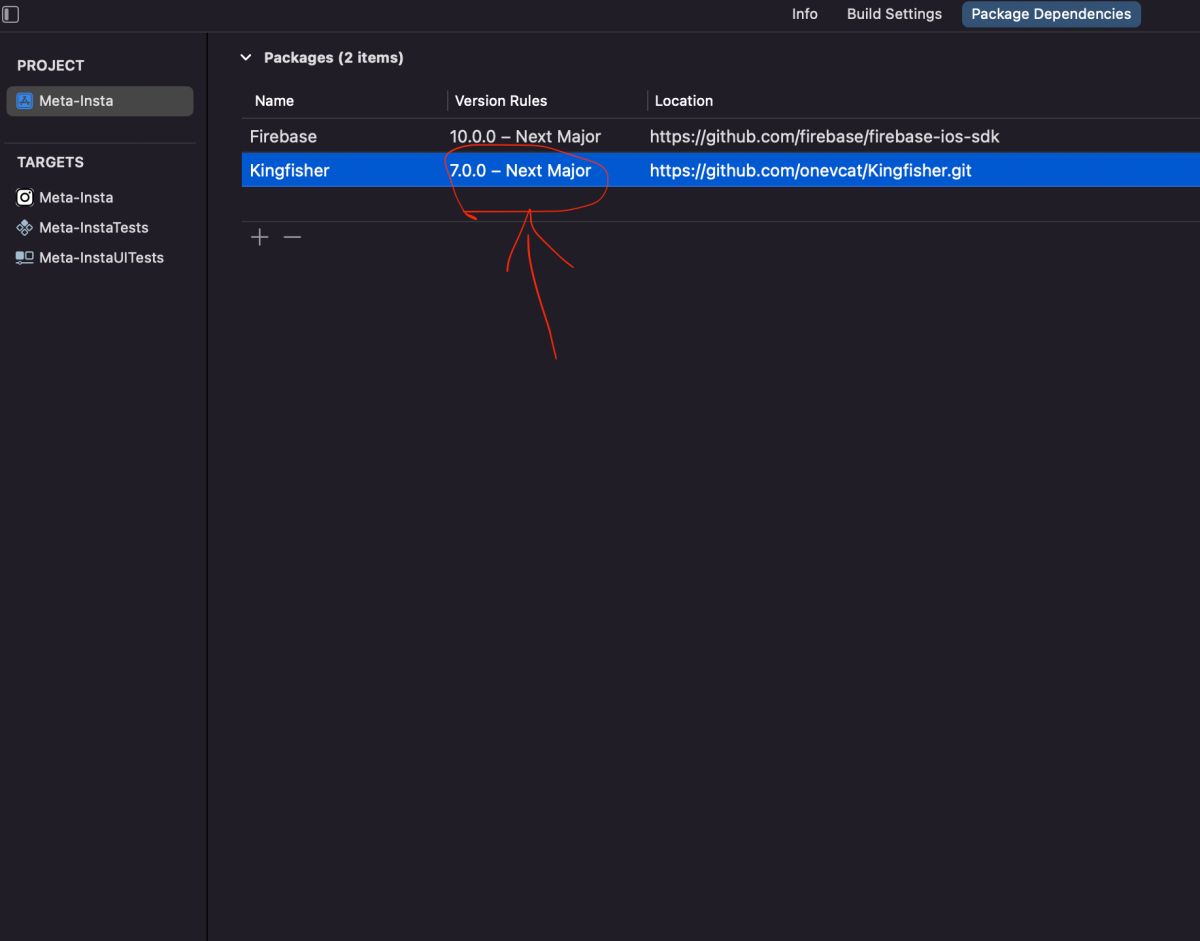Select the Meta-InstaUITests target
The height and width of the screenshot is (941, 1200).
click(100, 258)
